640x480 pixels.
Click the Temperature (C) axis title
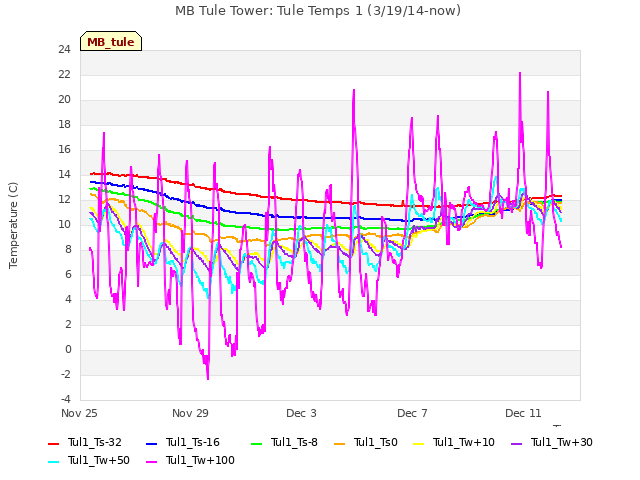tap(13, 225)
